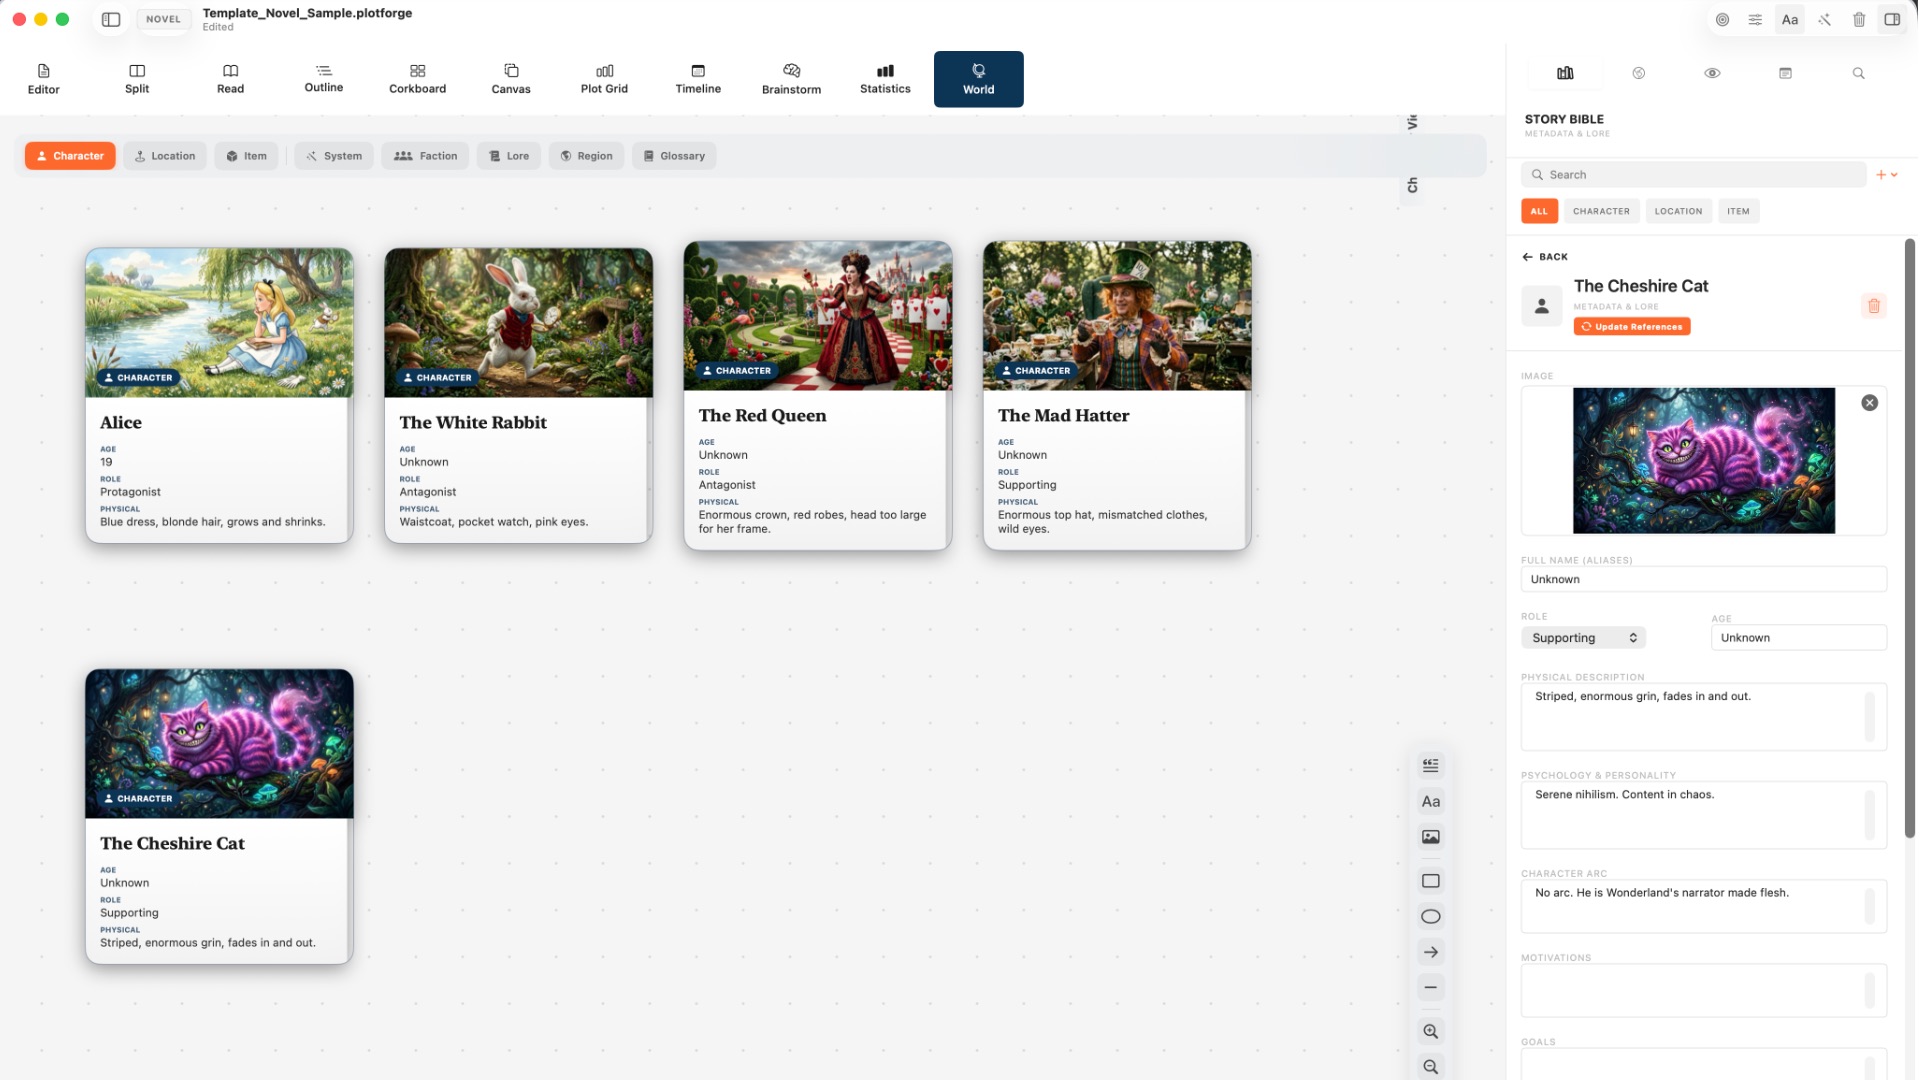Filter world entries by Lore
Image resolution: width=1920 pixels, height=1080 pixels.
click(x=508, y=156)
